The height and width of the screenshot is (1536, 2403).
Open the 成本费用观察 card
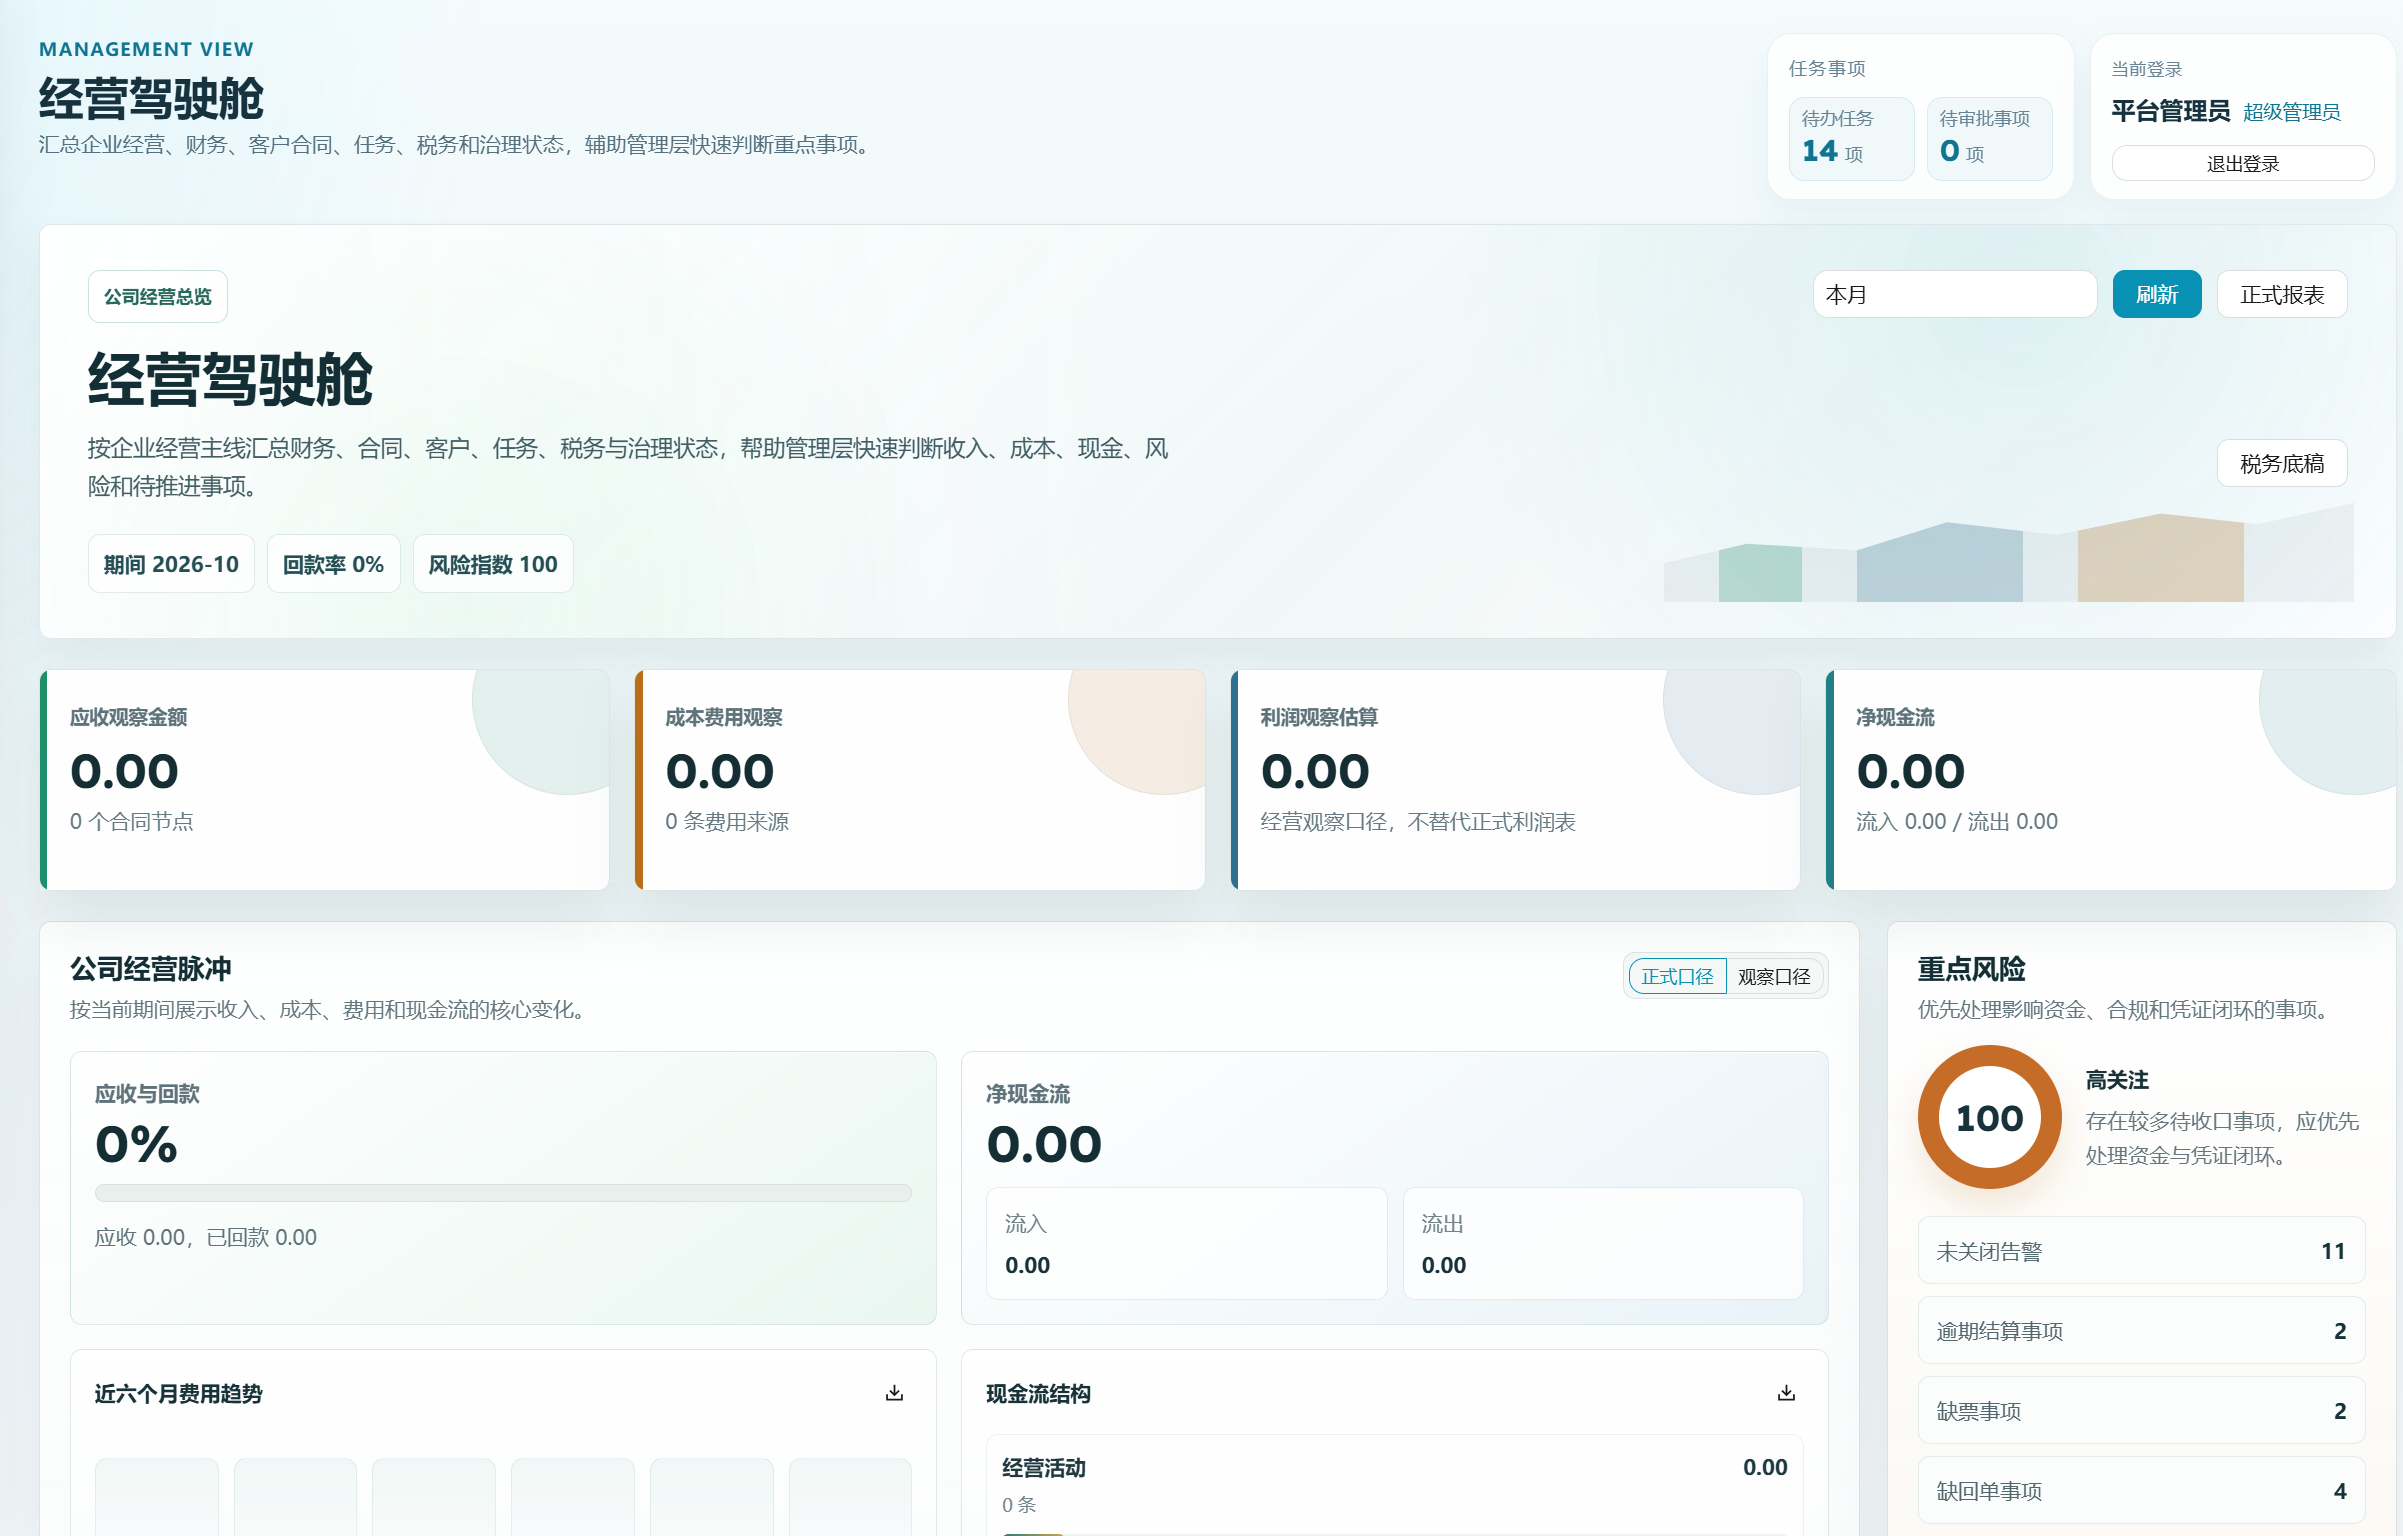tap(920, 779)
